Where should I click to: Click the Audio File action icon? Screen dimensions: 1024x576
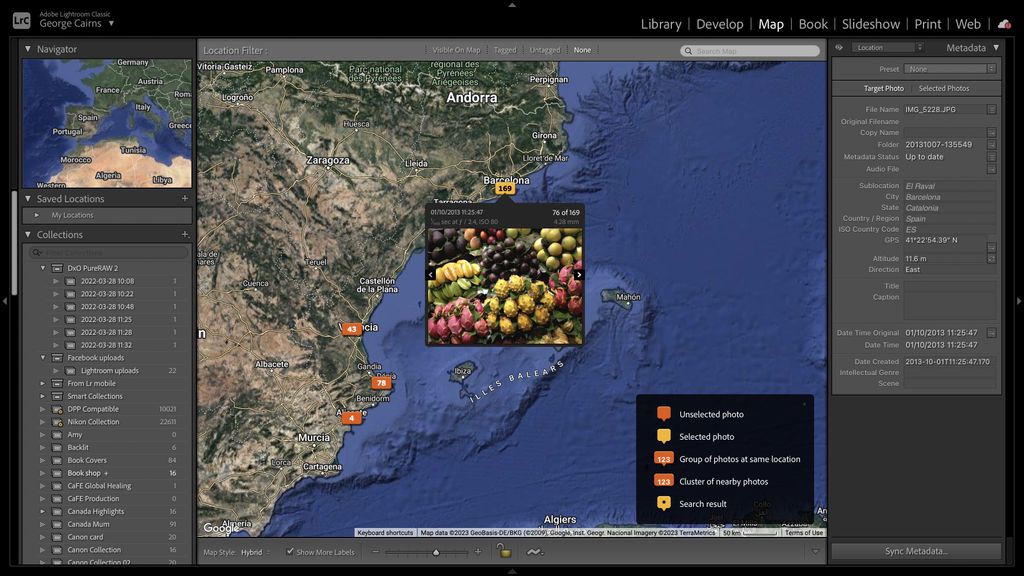click(991, 169)
